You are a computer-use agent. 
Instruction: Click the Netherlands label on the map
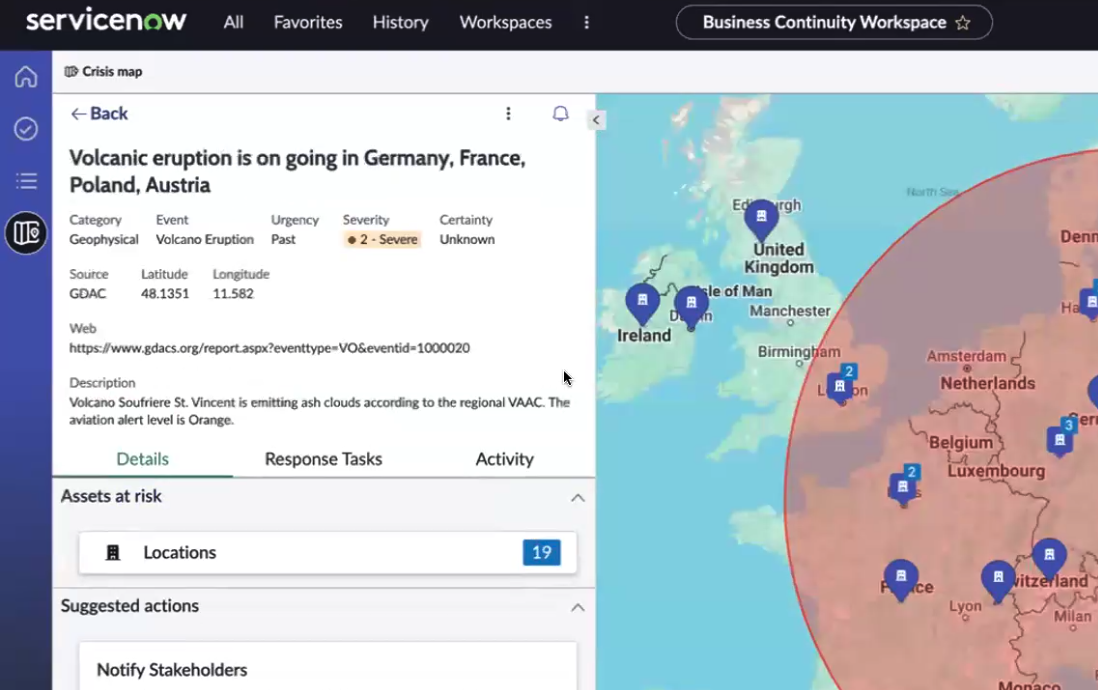(x=987, y=383)
